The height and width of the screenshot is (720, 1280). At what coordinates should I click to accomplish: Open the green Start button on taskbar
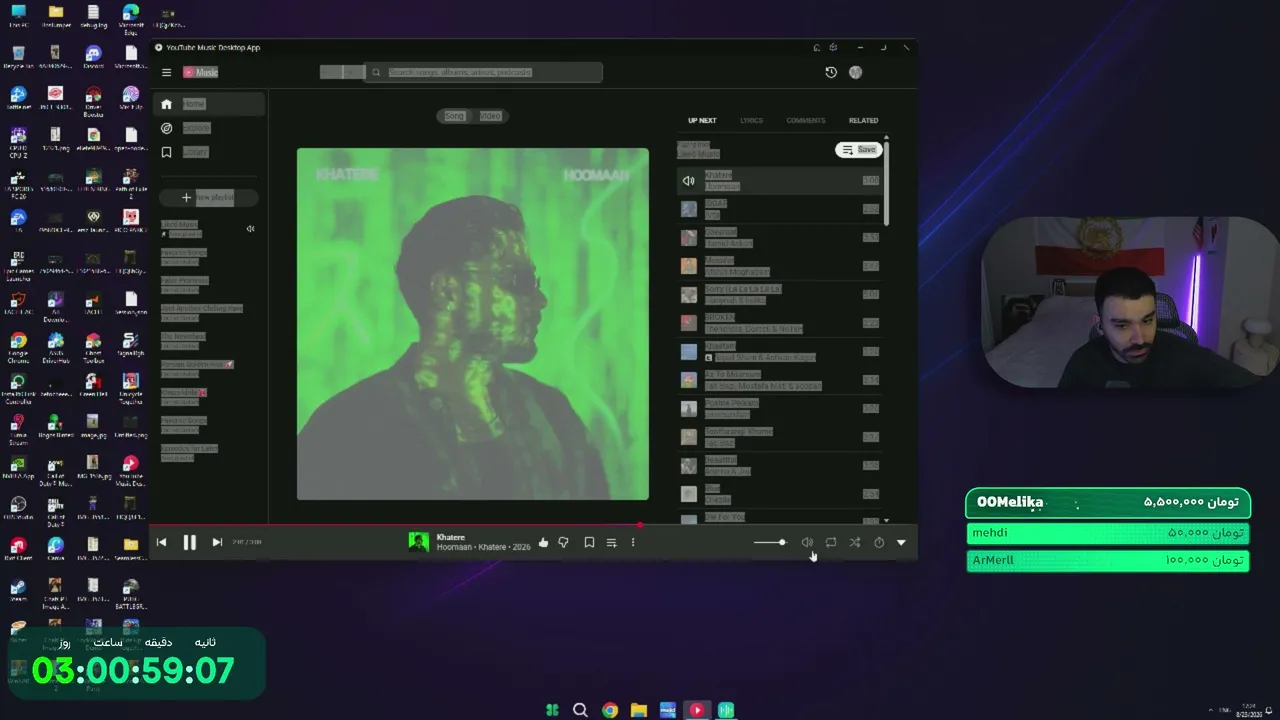552,710
